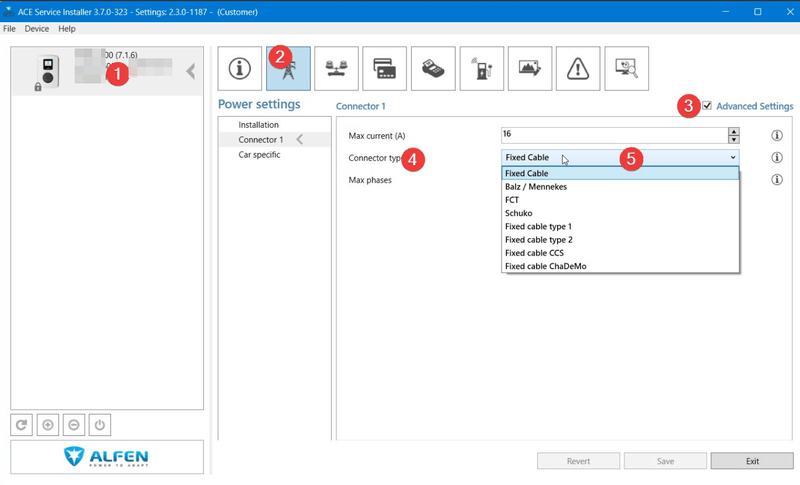This screenshot has height=485, width=800.
Task: Click the Alfen logo banner
Action: tap(107, 456)
